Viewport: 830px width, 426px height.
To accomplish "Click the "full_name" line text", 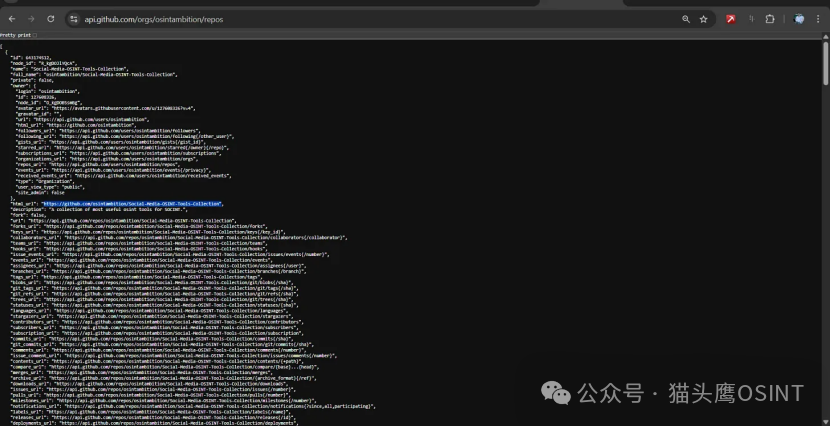I will point(94,75).
